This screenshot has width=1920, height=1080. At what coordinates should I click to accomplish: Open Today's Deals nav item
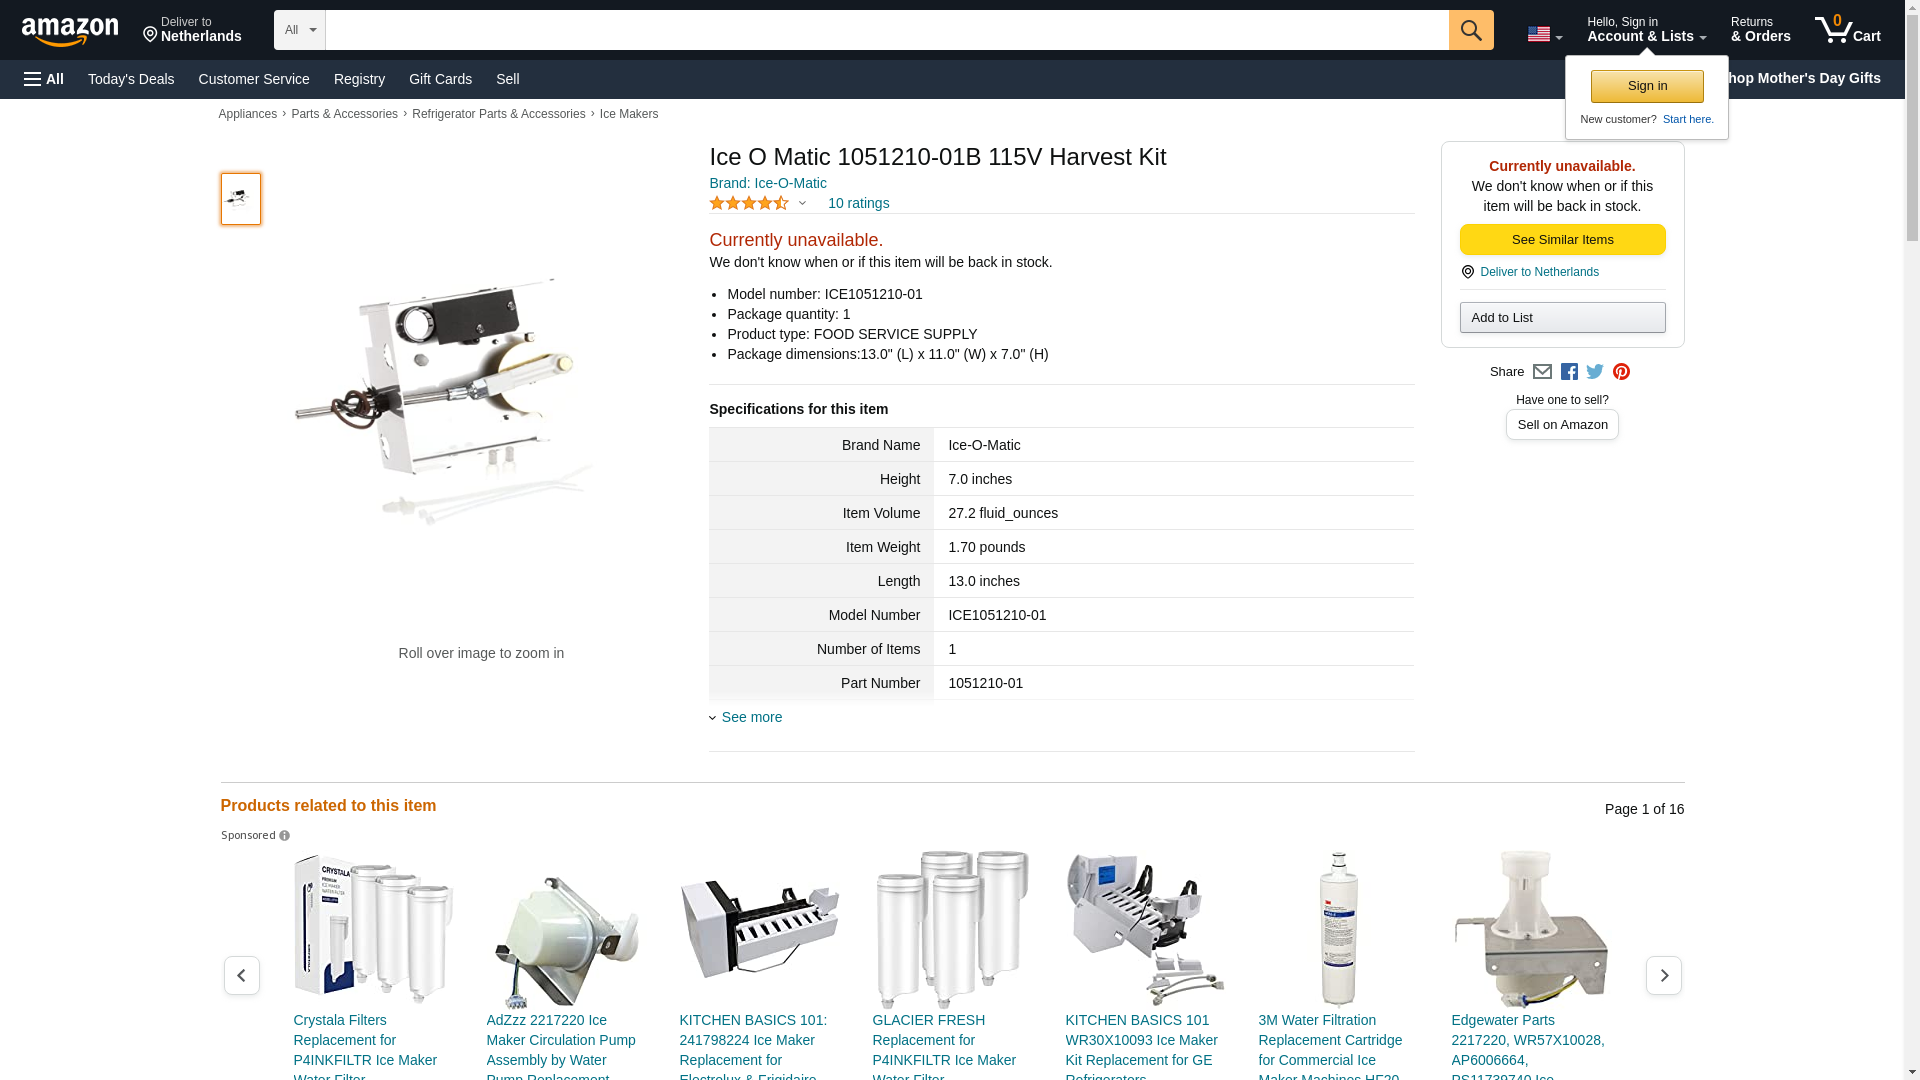point(131,79)
